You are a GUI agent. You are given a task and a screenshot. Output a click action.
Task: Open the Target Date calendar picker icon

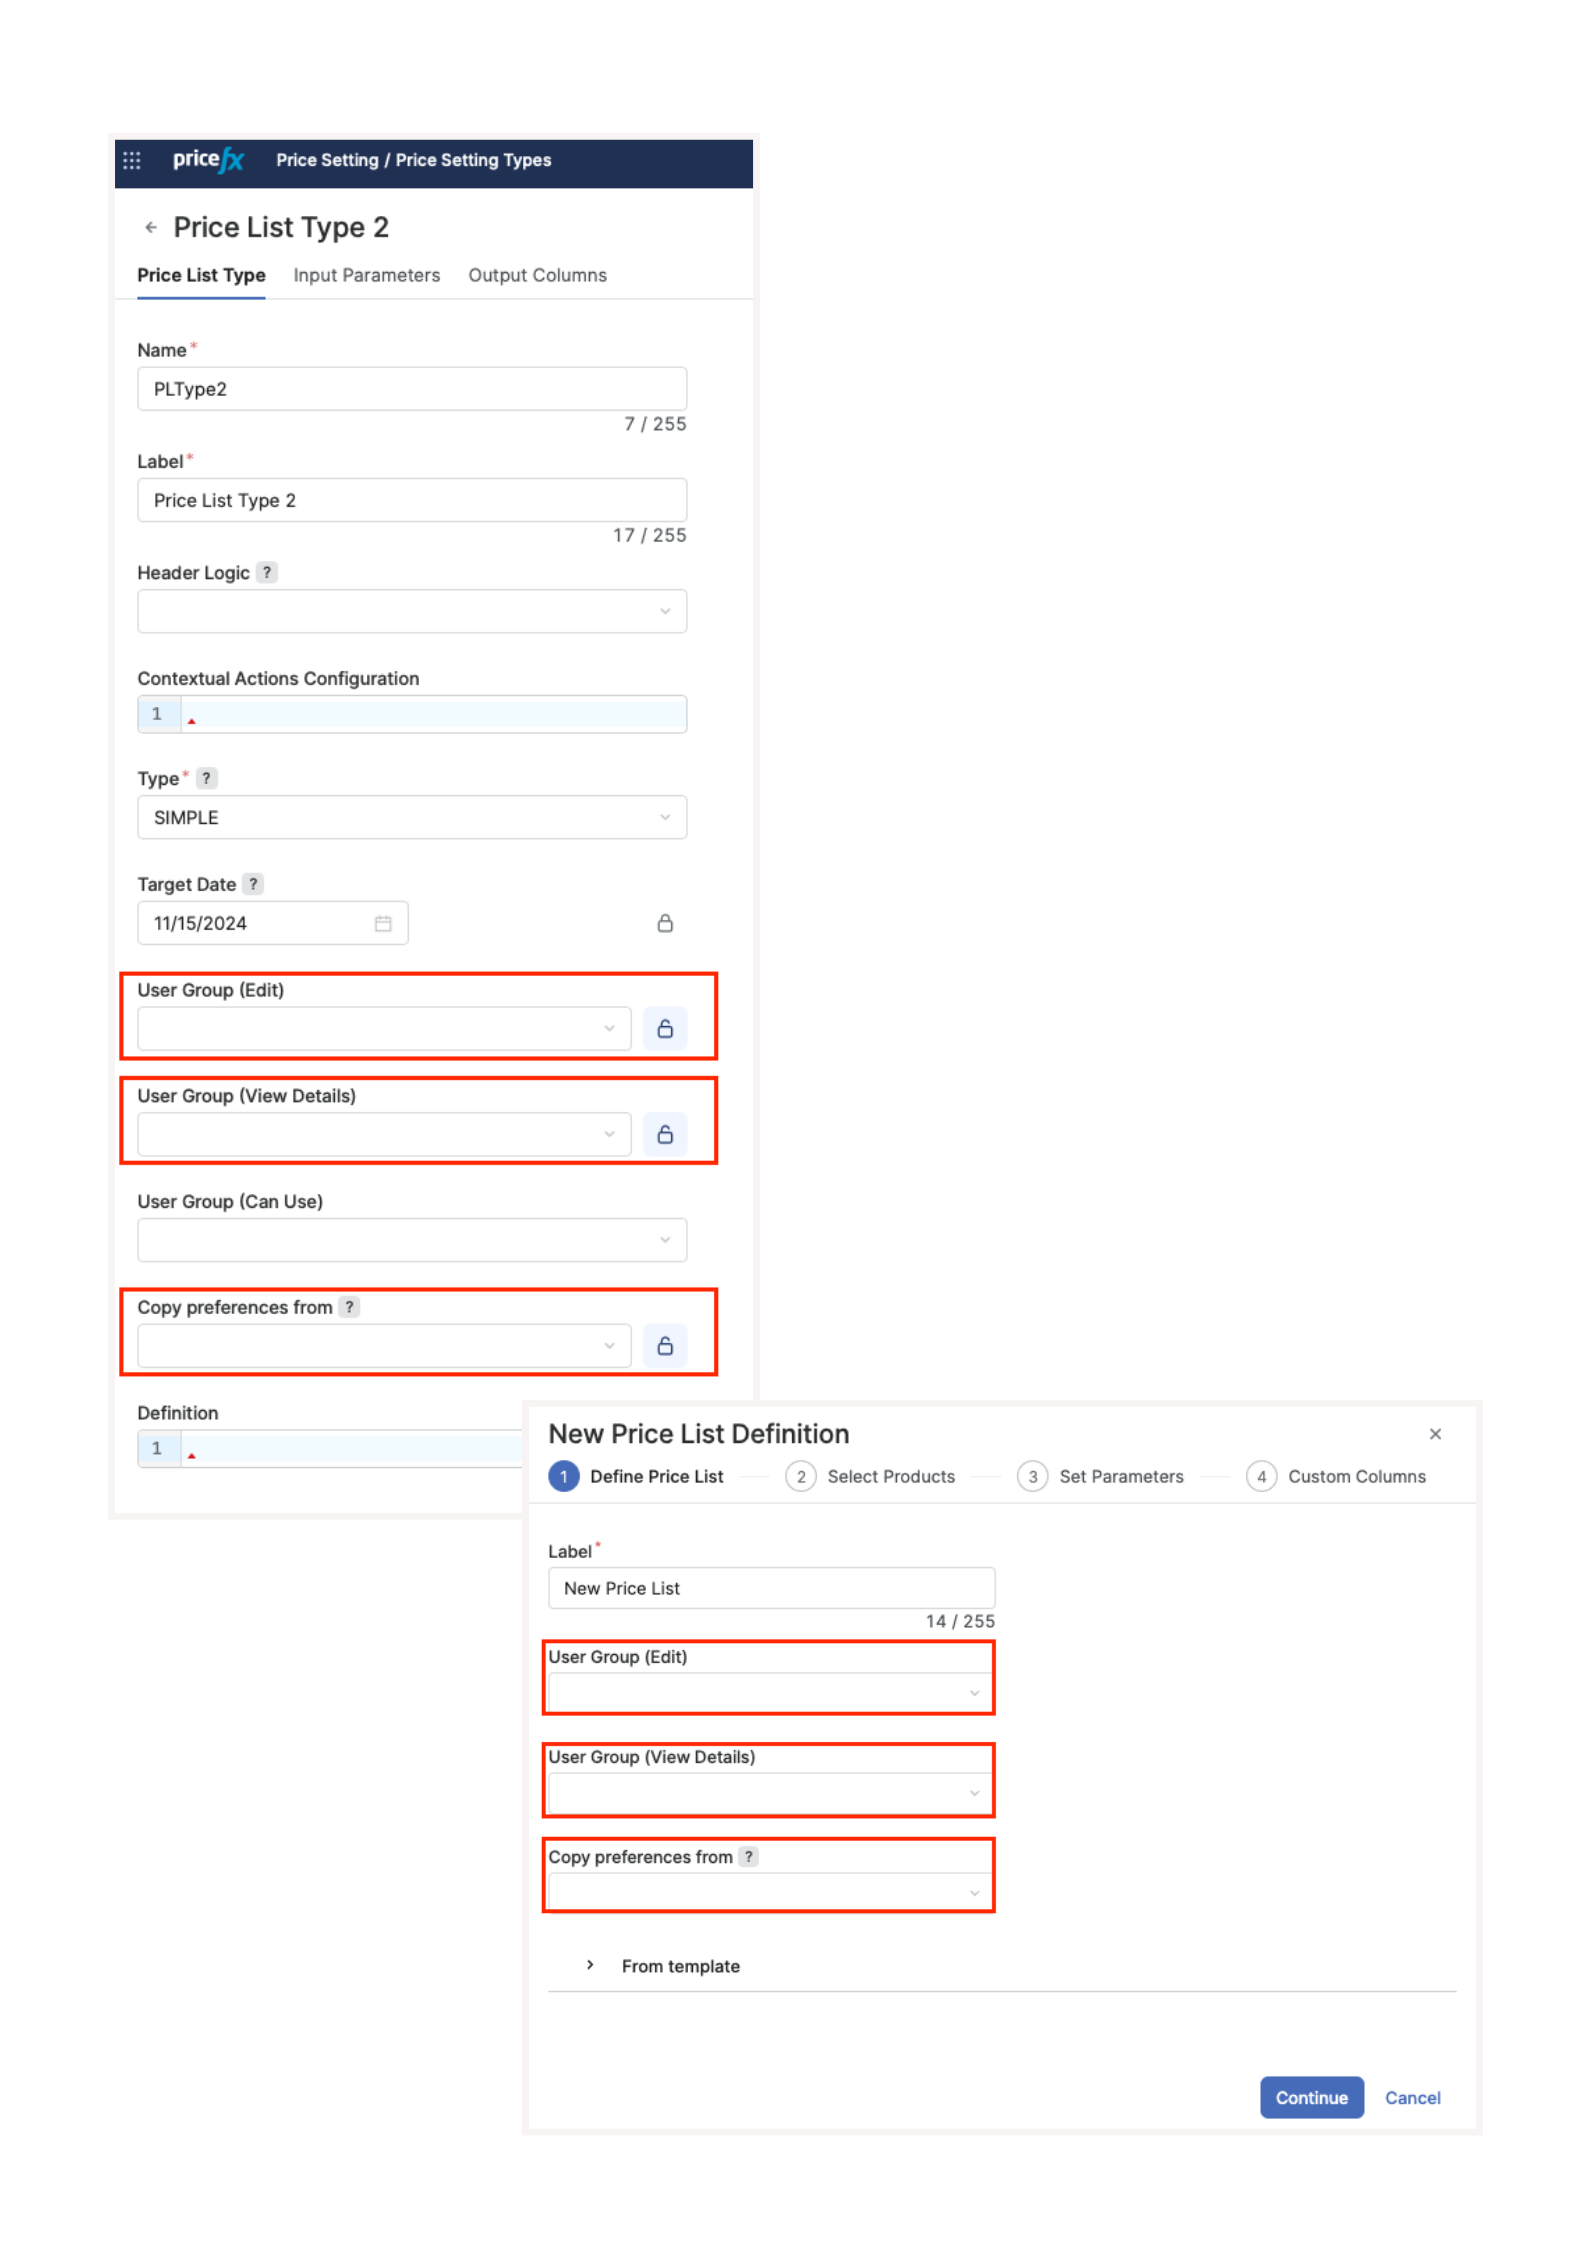(383, 924)
